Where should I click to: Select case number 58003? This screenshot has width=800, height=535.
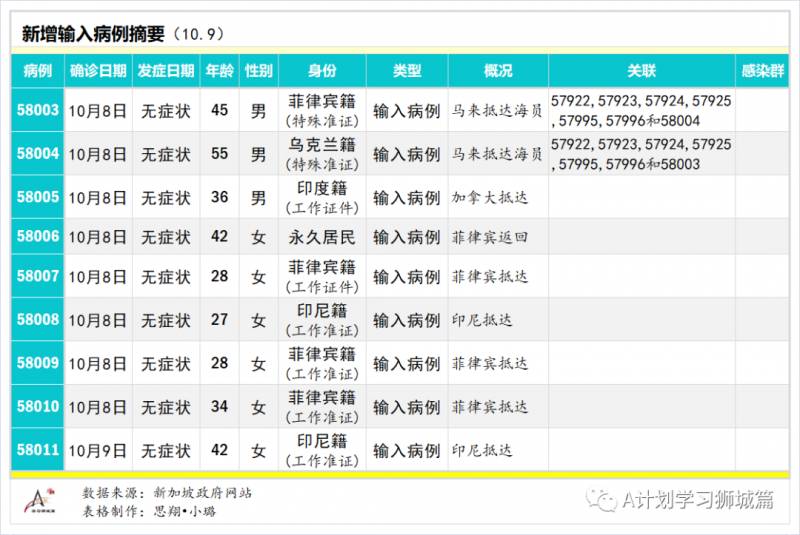[38, 110]
